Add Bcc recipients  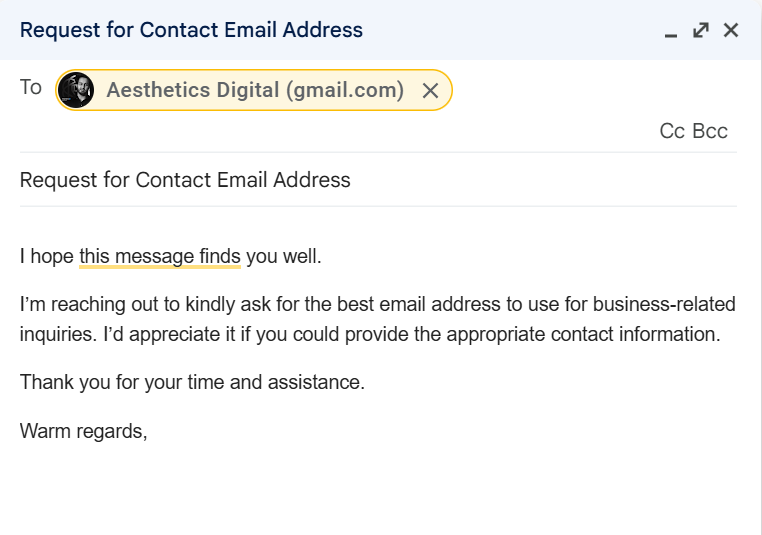pyautogui.click(x=710, y=131)
